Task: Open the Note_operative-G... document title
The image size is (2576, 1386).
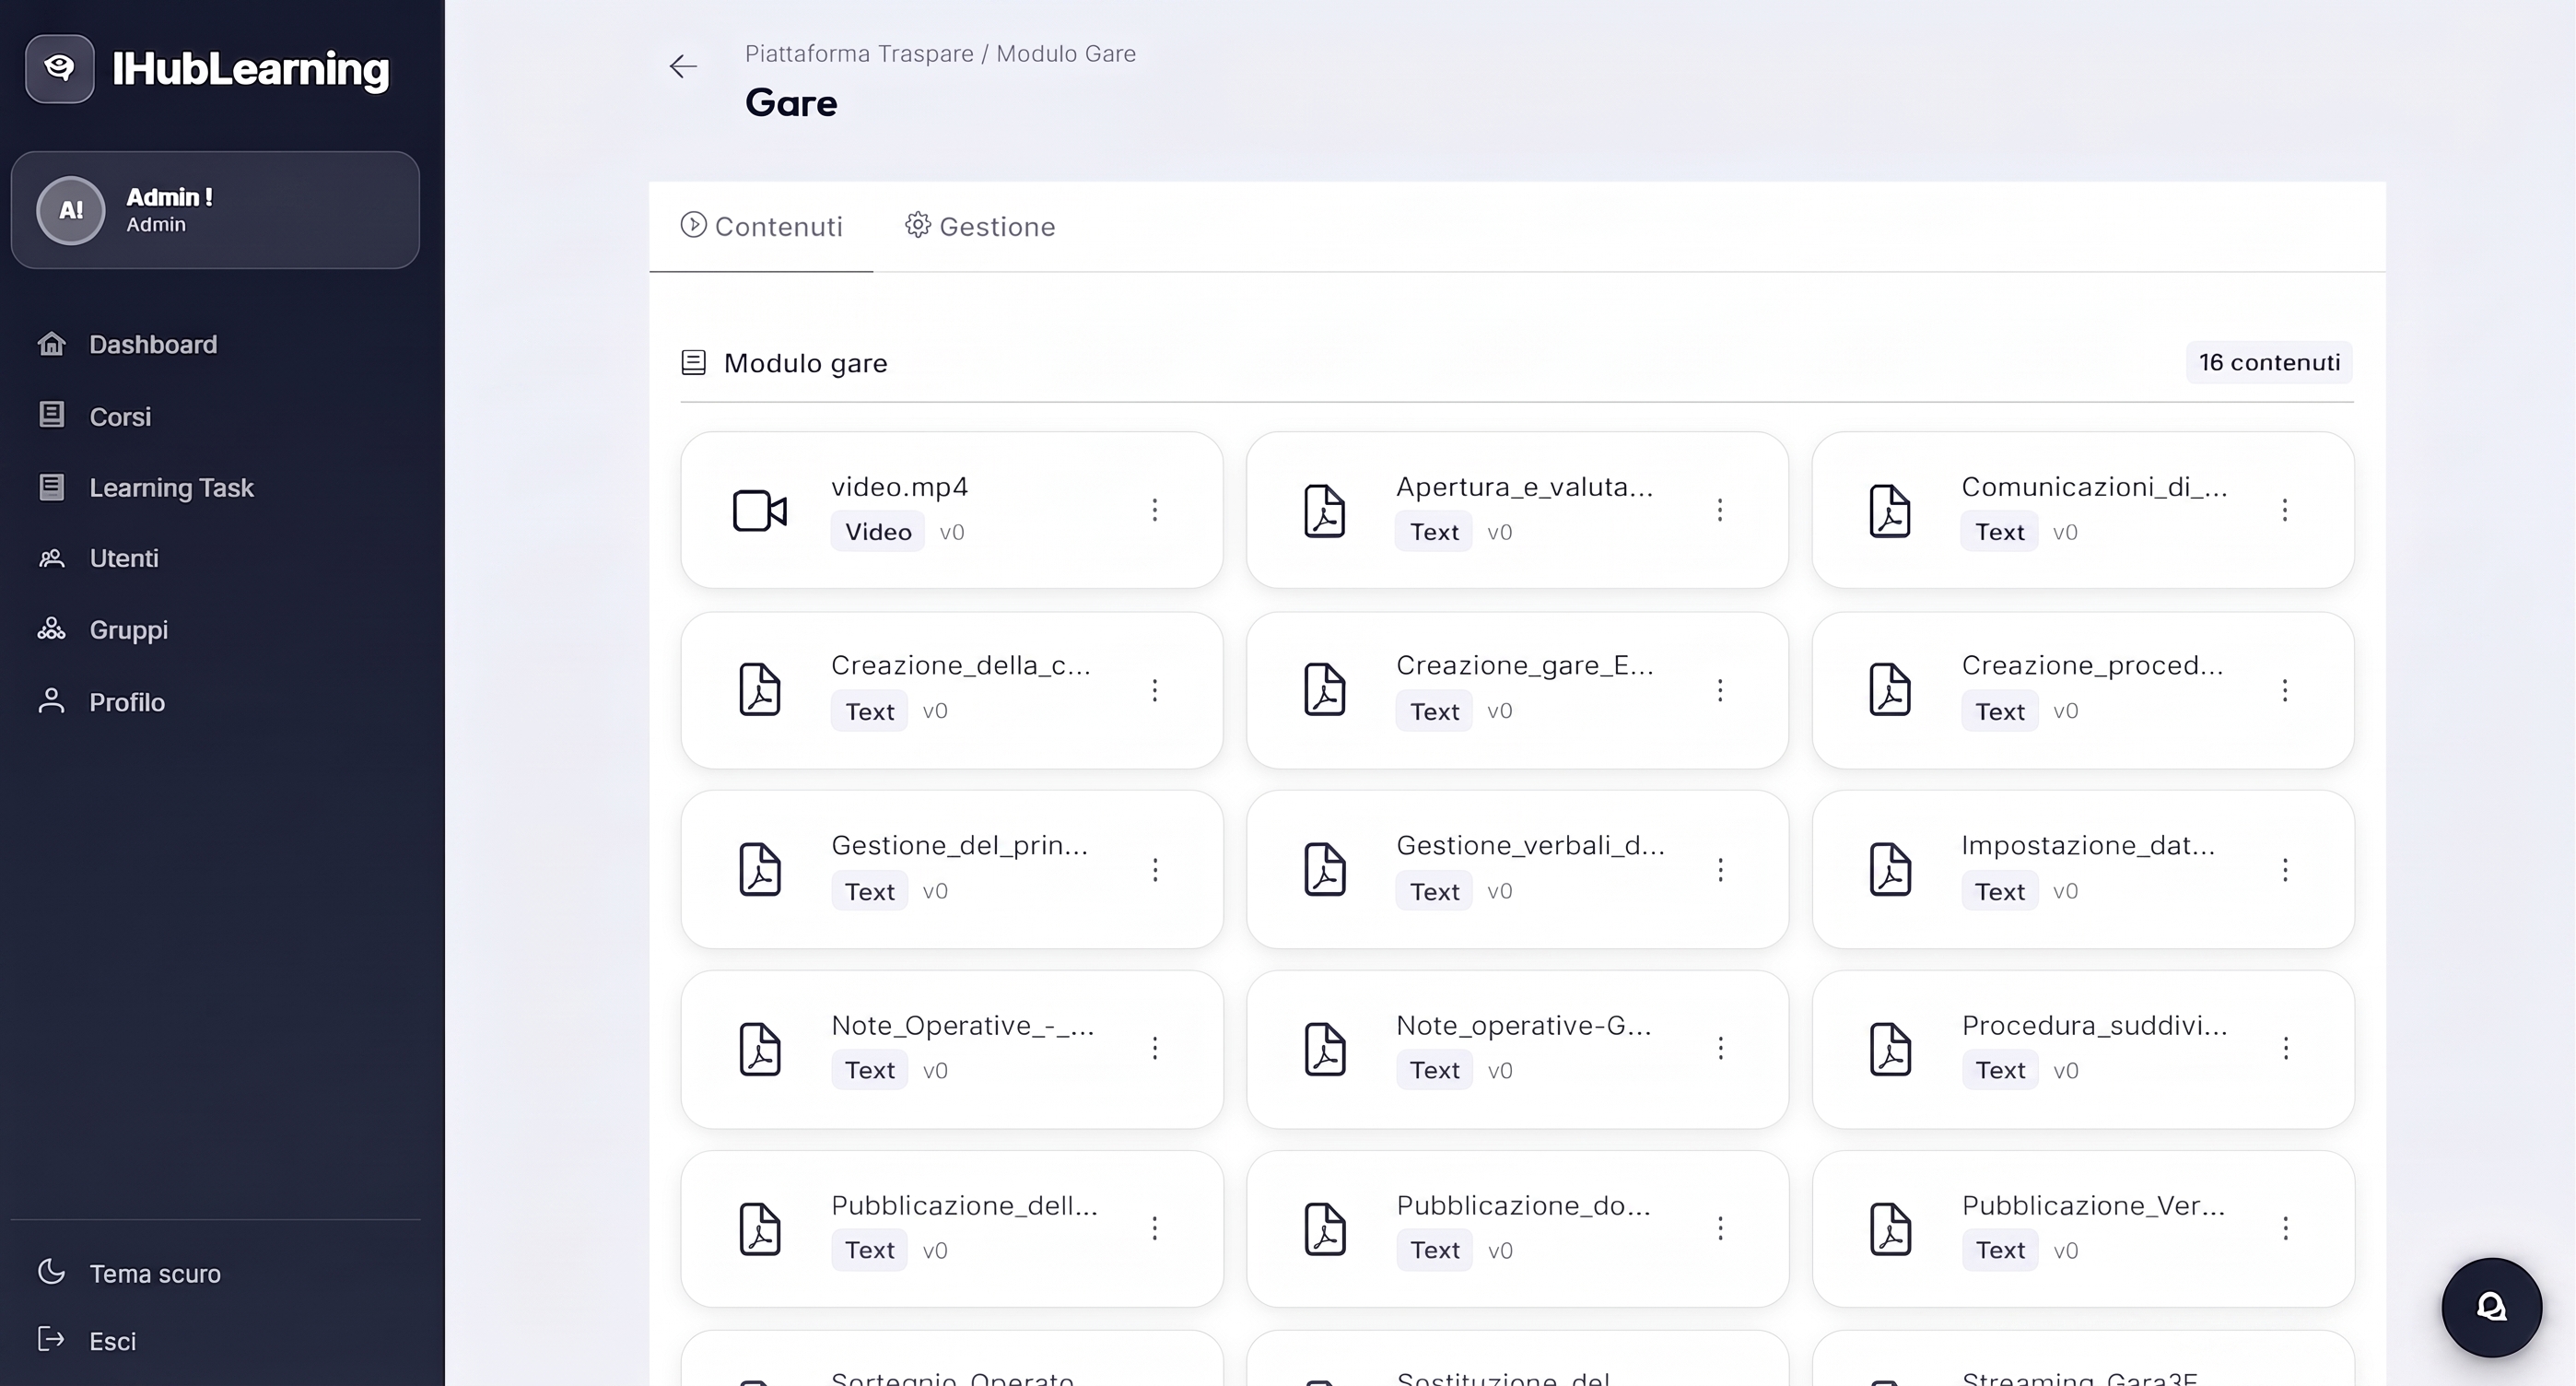Action: (1523, 1026)
